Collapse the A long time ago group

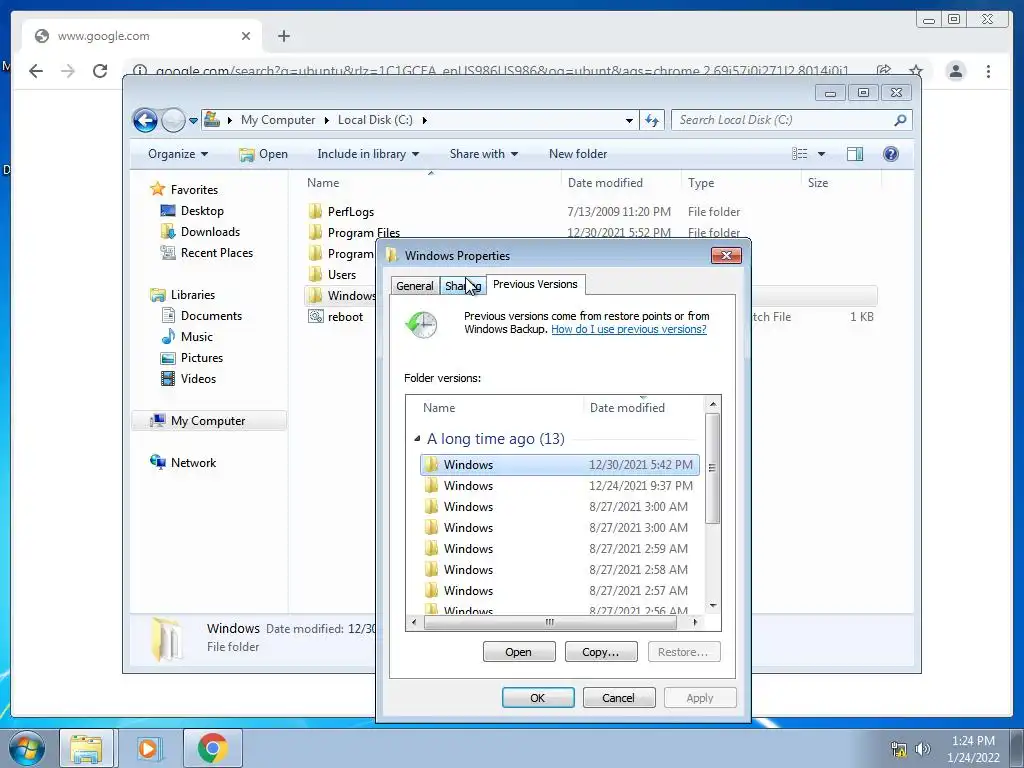click(x=417, y=439)
